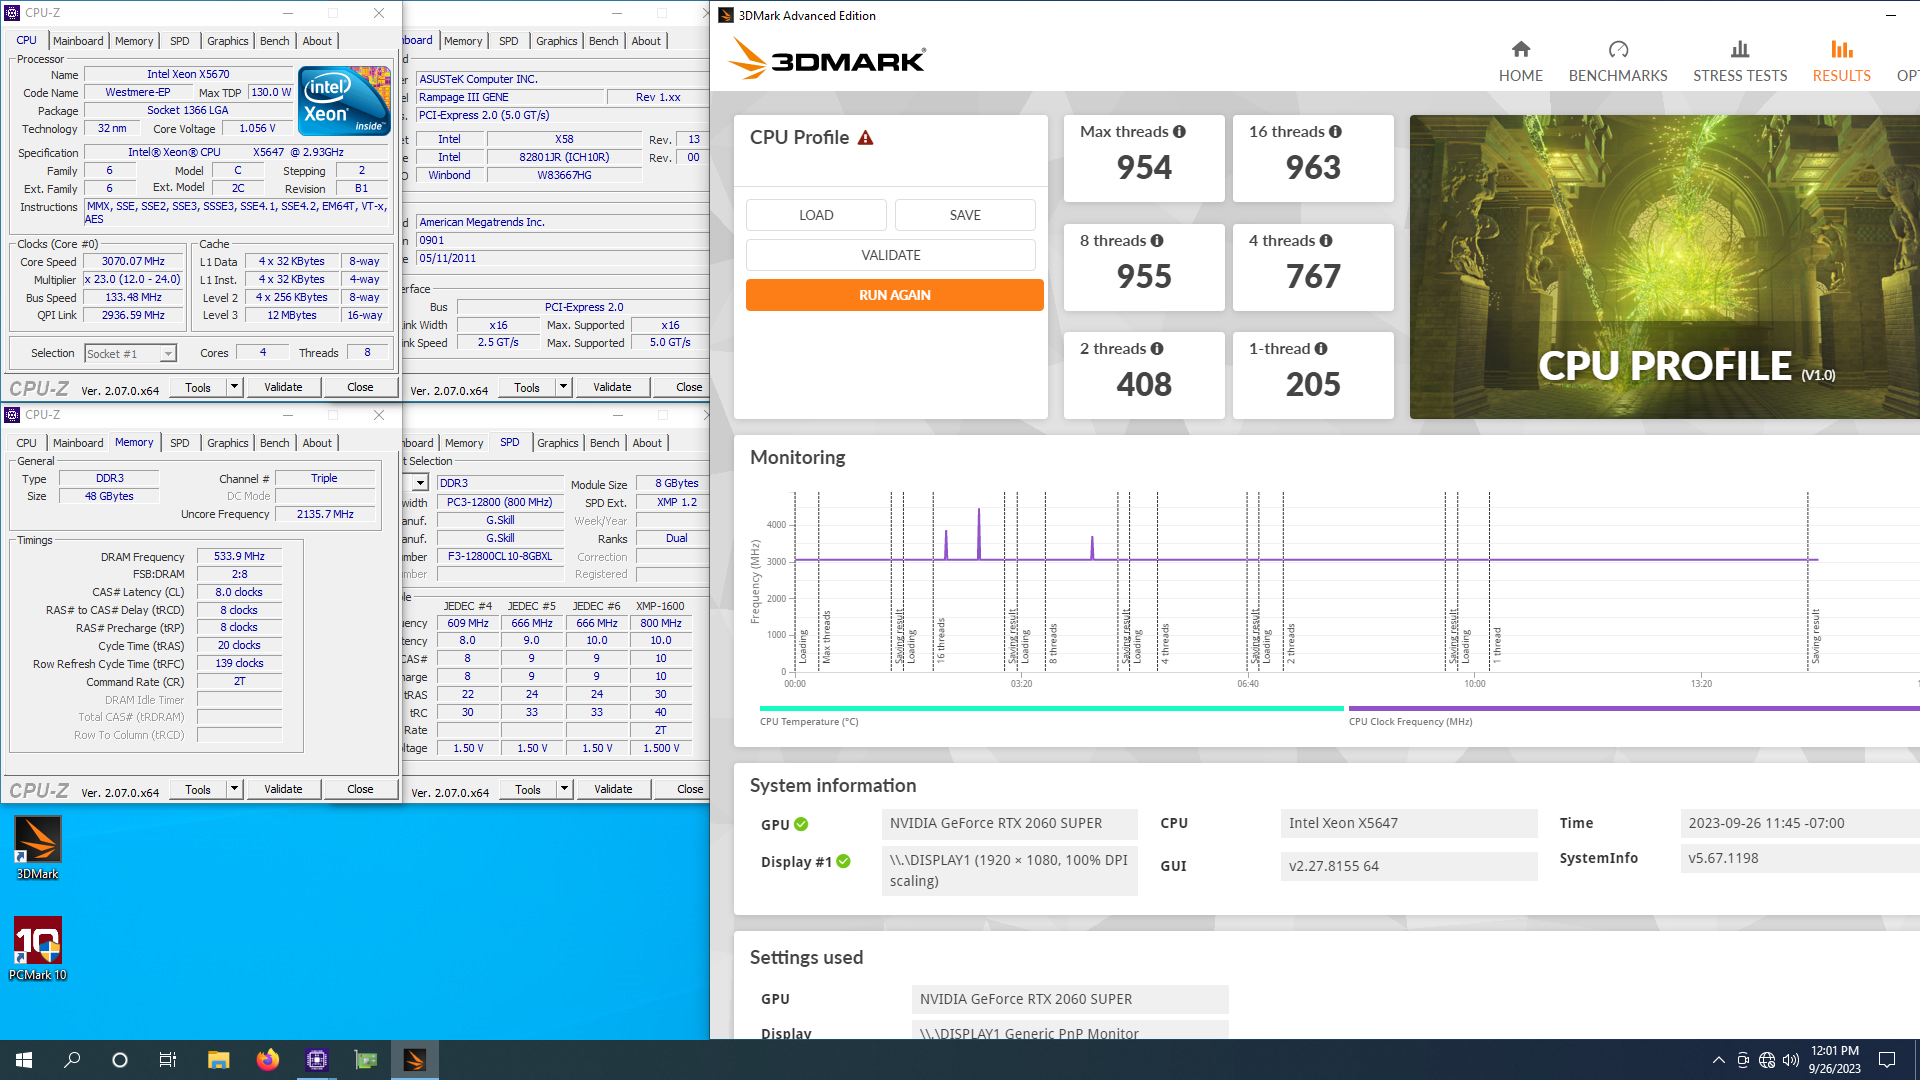Viewport: 1920px width, 1080px height.
Task: Show hidden system tray icons
Action: [x=1718, y=1060]
